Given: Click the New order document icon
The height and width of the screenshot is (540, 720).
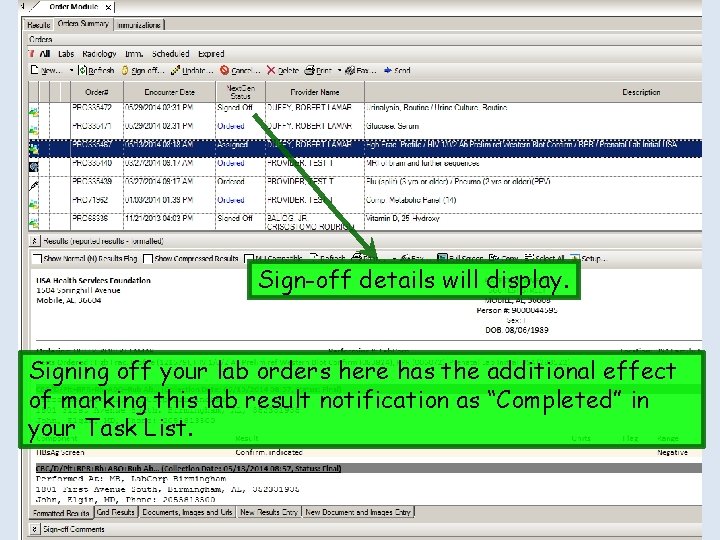Looking at the screenshot, I should [34, 70].
